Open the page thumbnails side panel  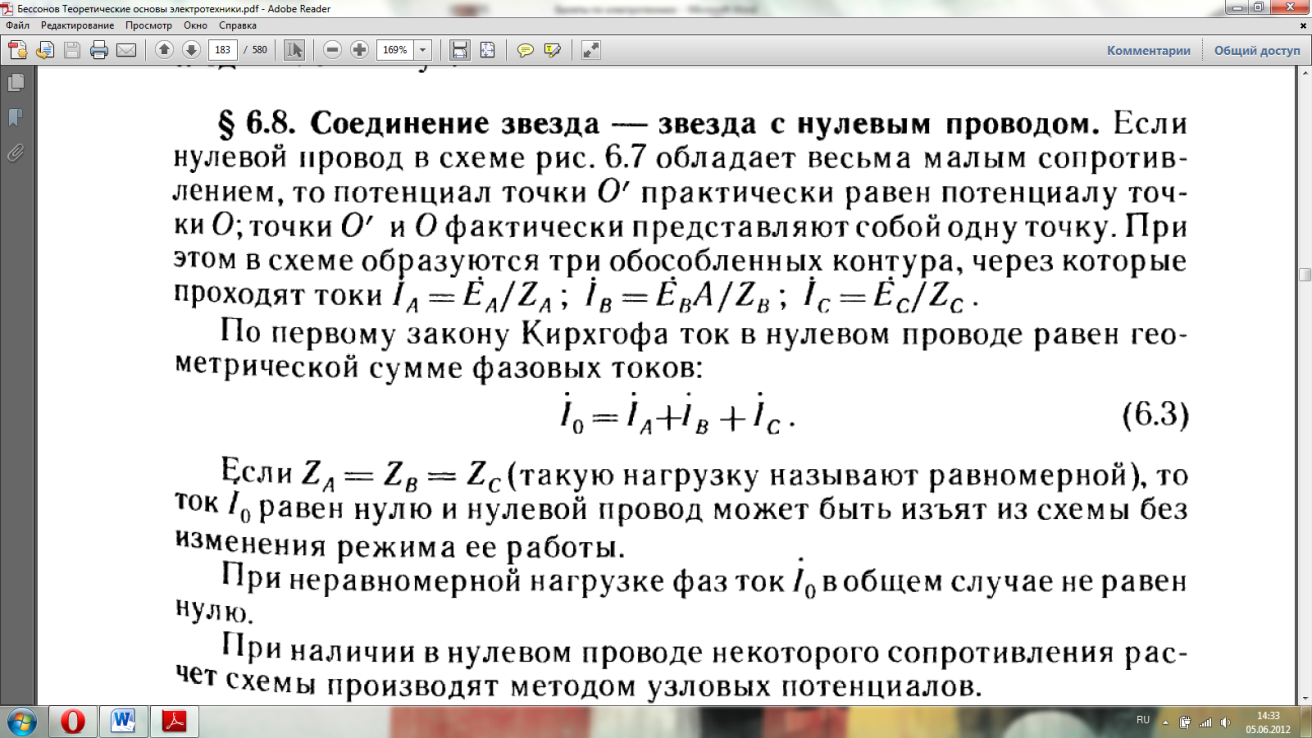pyautogui.click(x=16, y=83)
